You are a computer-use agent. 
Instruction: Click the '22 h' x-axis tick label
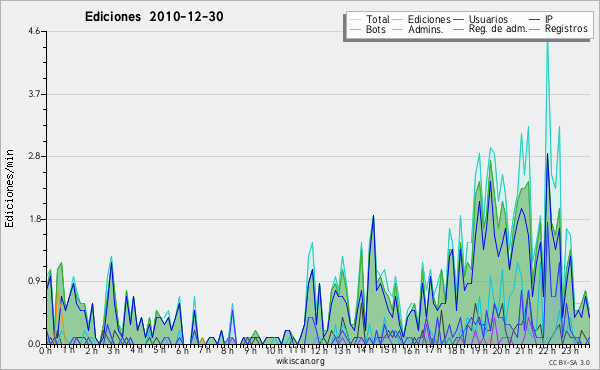[547, 351]
